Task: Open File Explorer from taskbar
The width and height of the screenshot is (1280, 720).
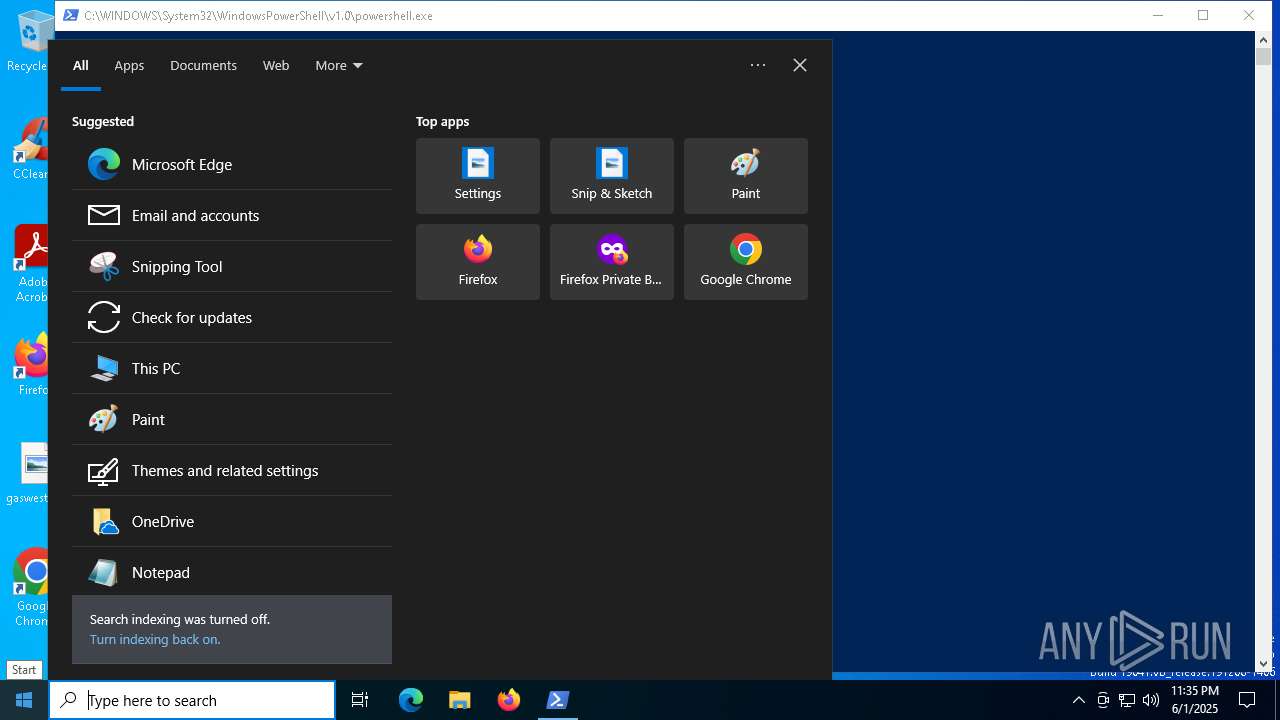Action: click(x=460, y=700)
